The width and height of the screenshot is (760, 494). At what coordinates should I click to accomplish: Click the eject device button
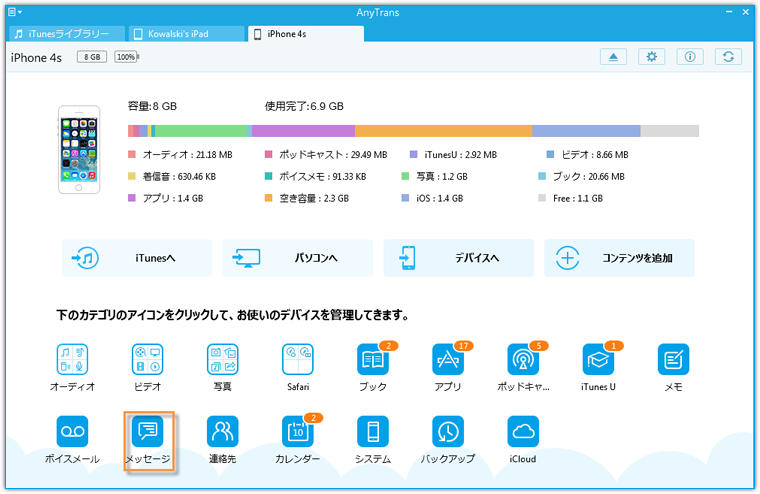pyautogui.click(x=613, y=57)
